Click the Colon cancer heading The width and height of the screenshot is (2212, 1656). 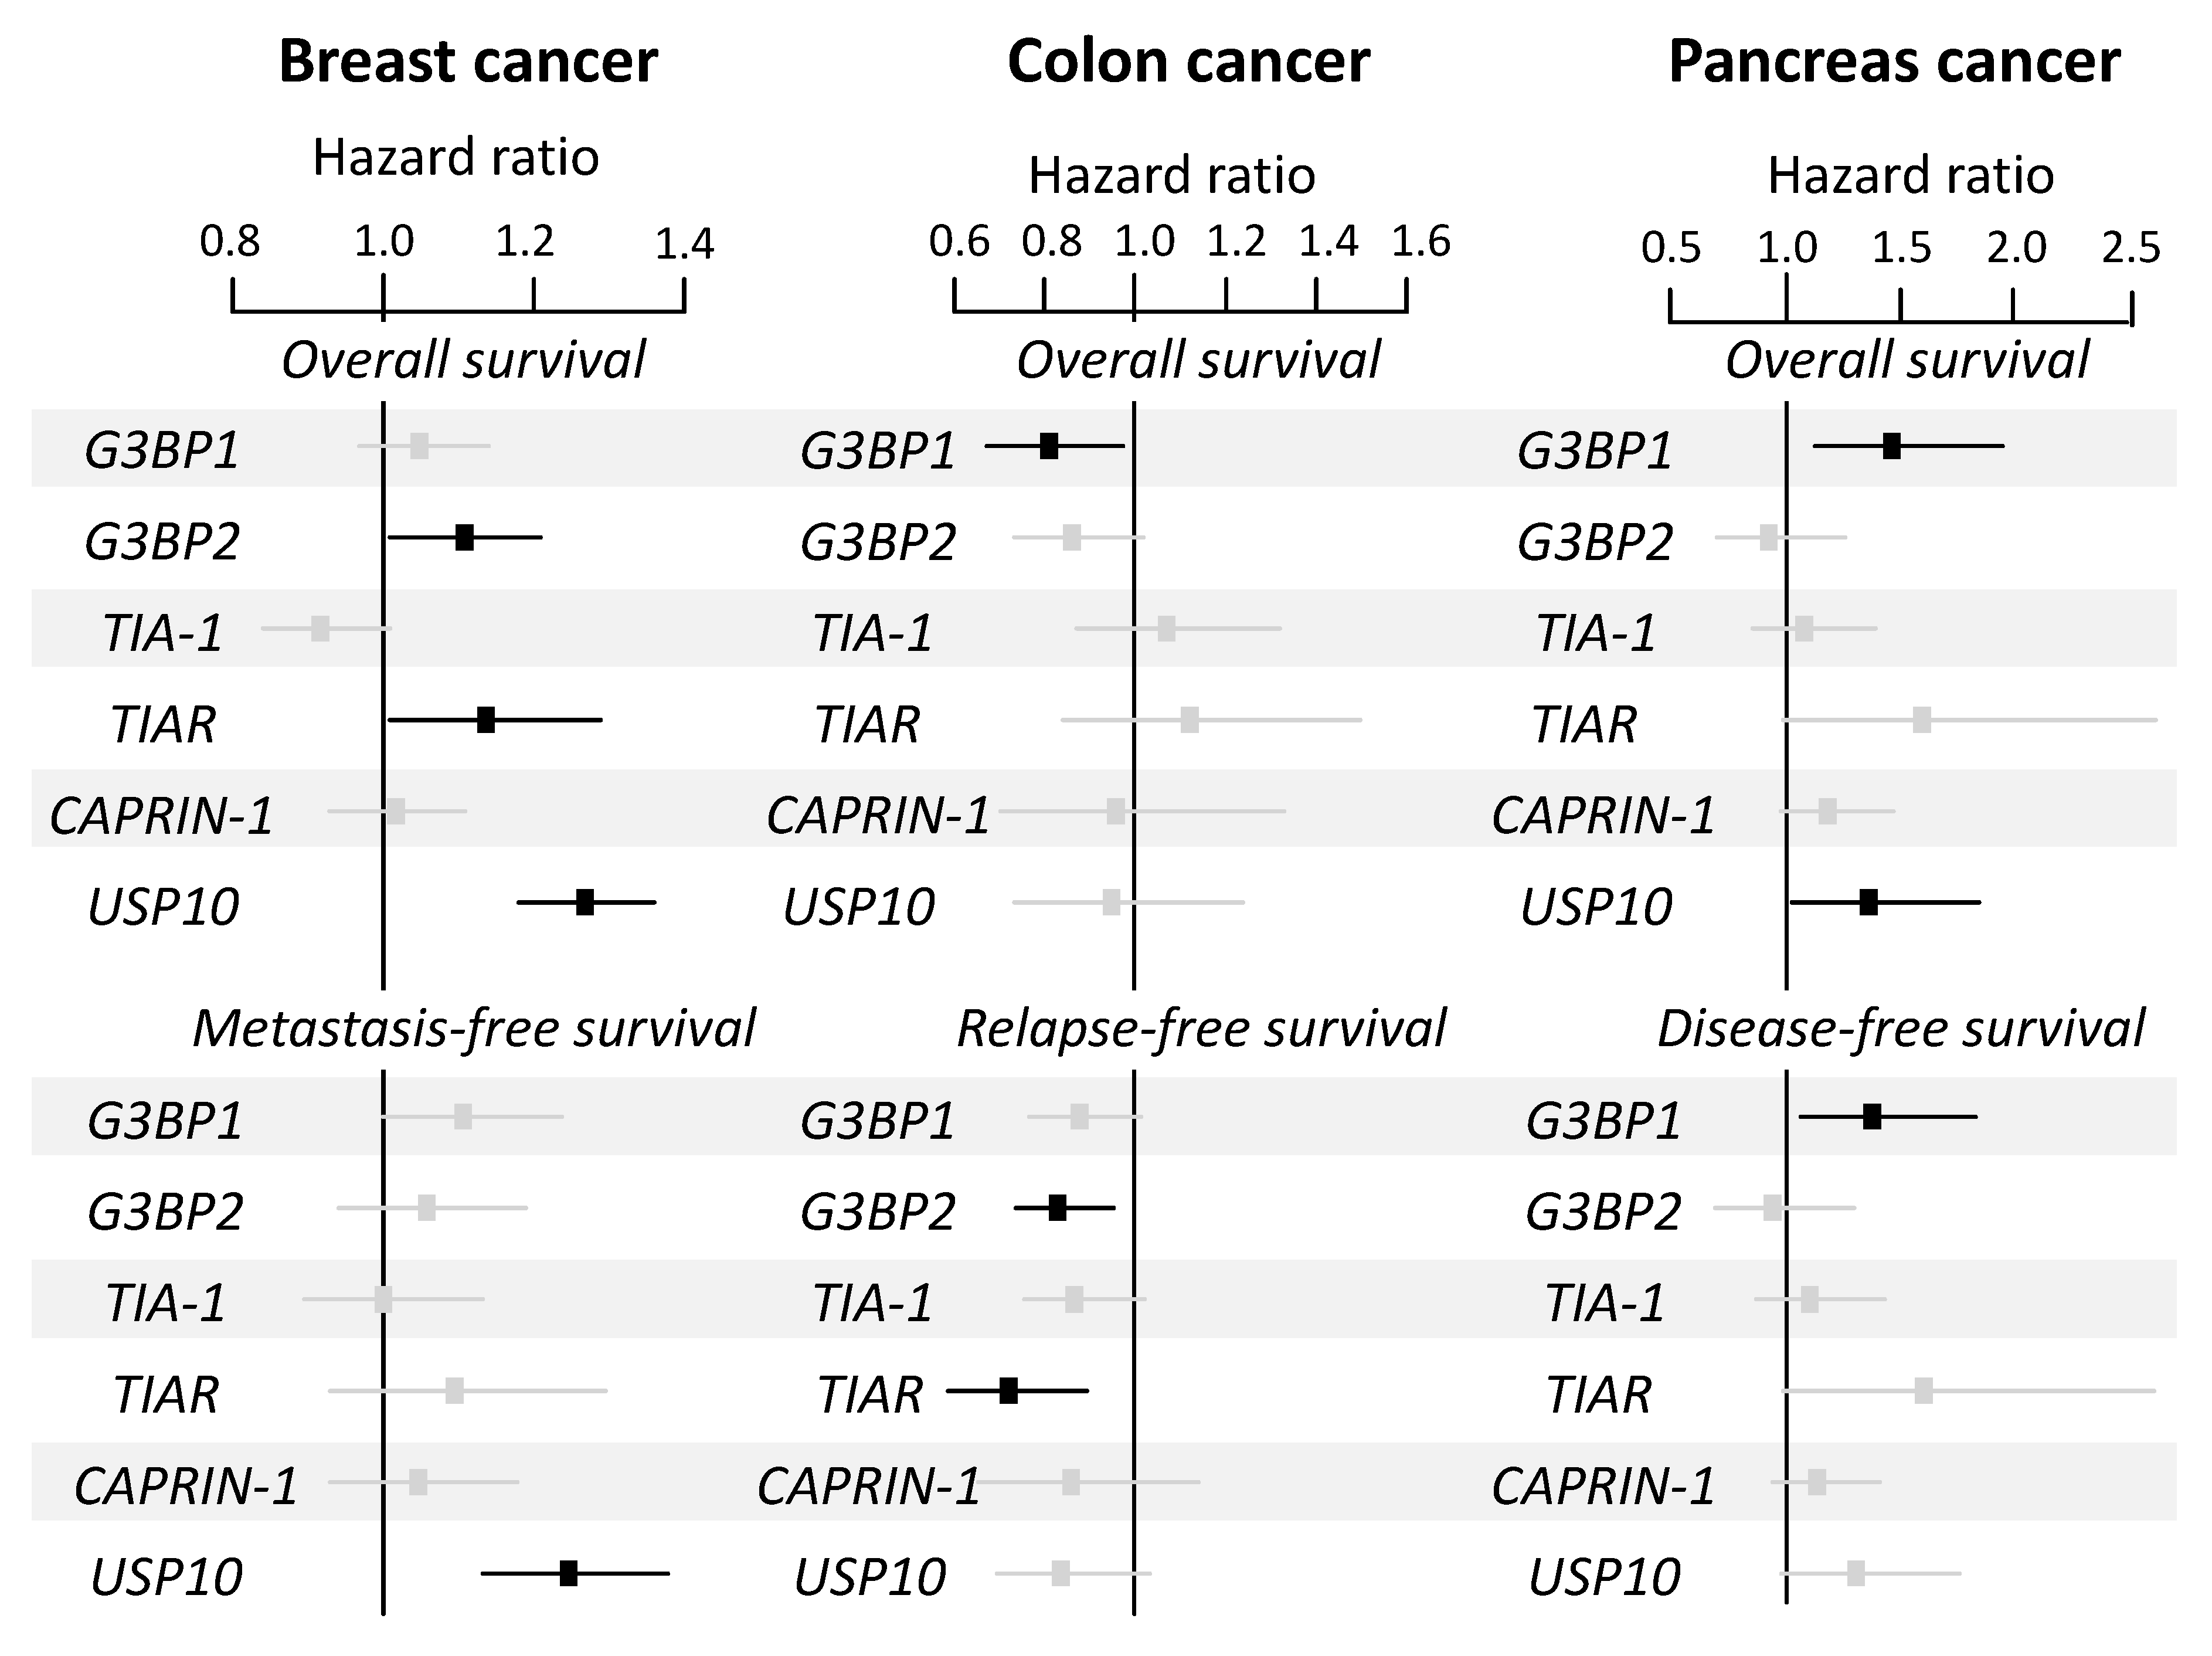point(1188,62)
